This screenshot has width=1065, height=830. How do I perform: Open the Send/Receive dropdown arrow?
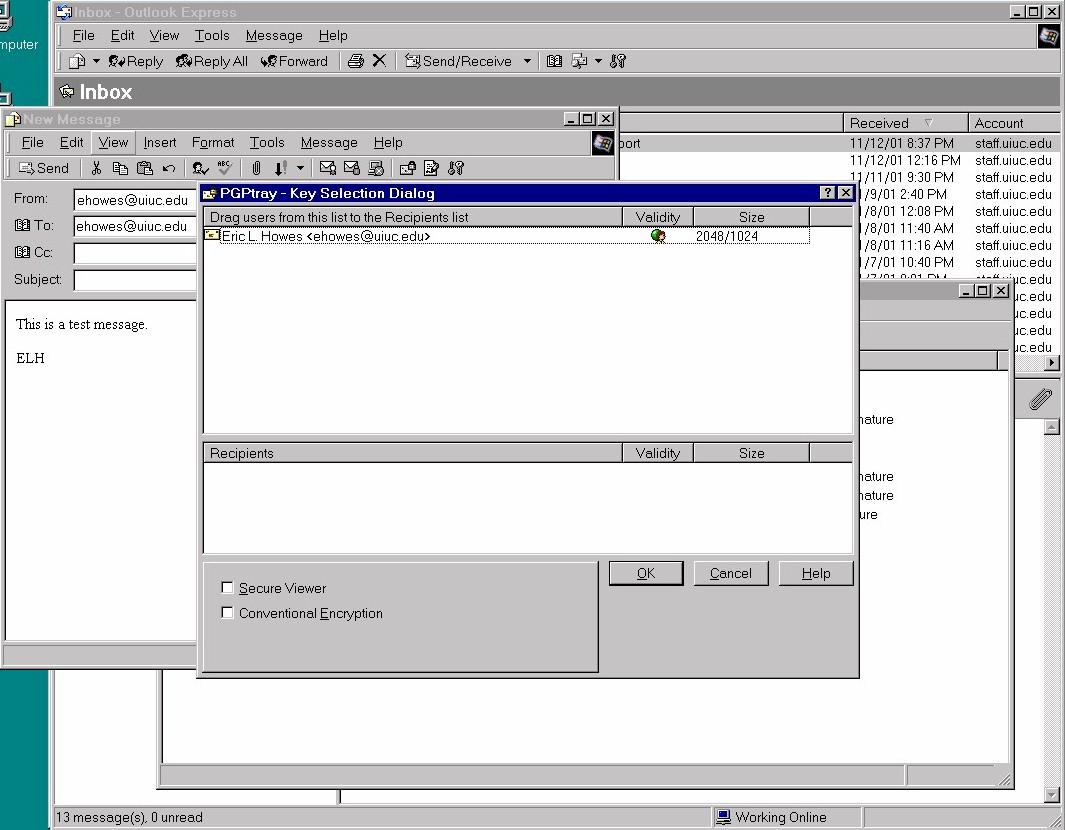pyautogui.click(x=527, y=61)
